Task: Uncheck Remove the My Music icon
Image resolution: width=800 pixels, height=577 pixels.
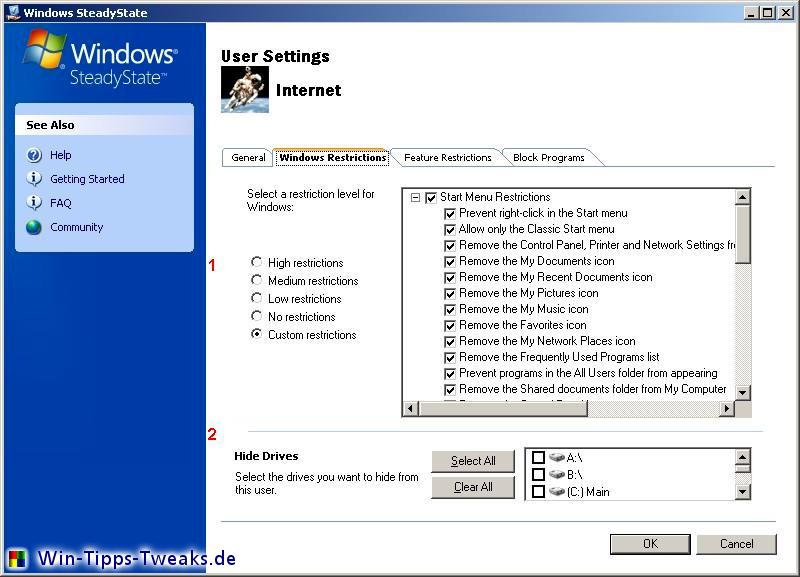Action: [x=450, y=310]
